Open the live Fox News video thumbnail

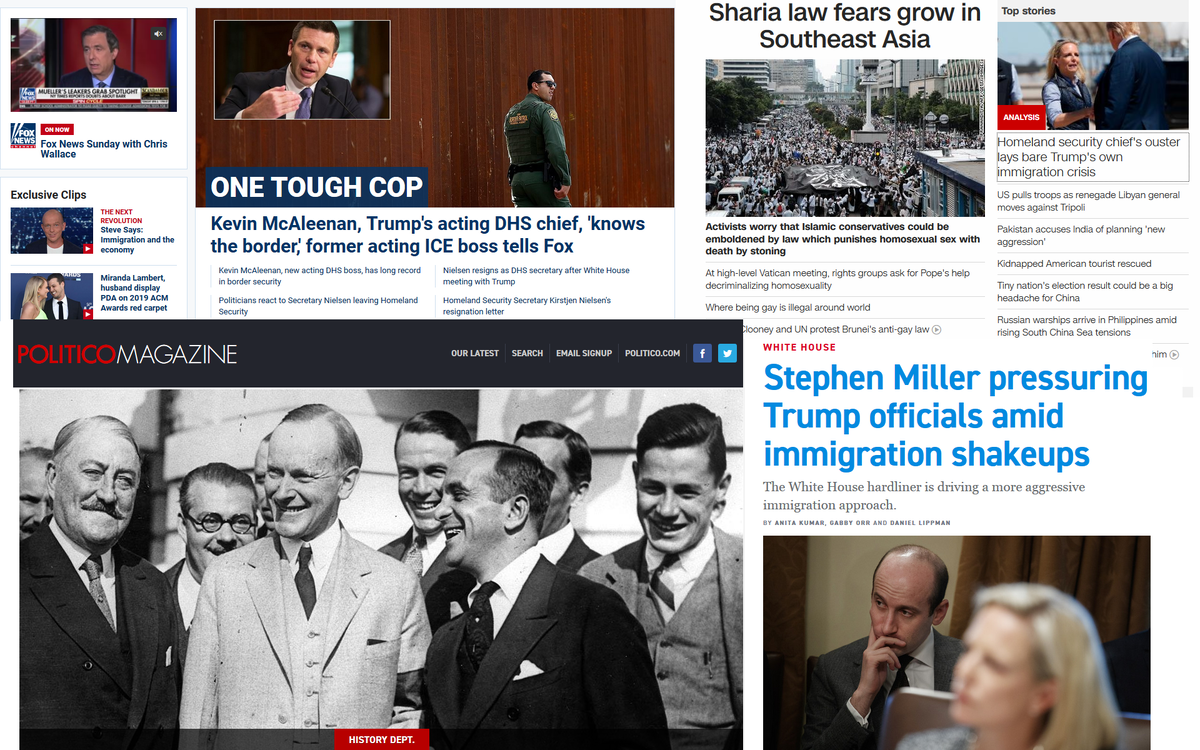pyautogui.click(x=94, y=65)
